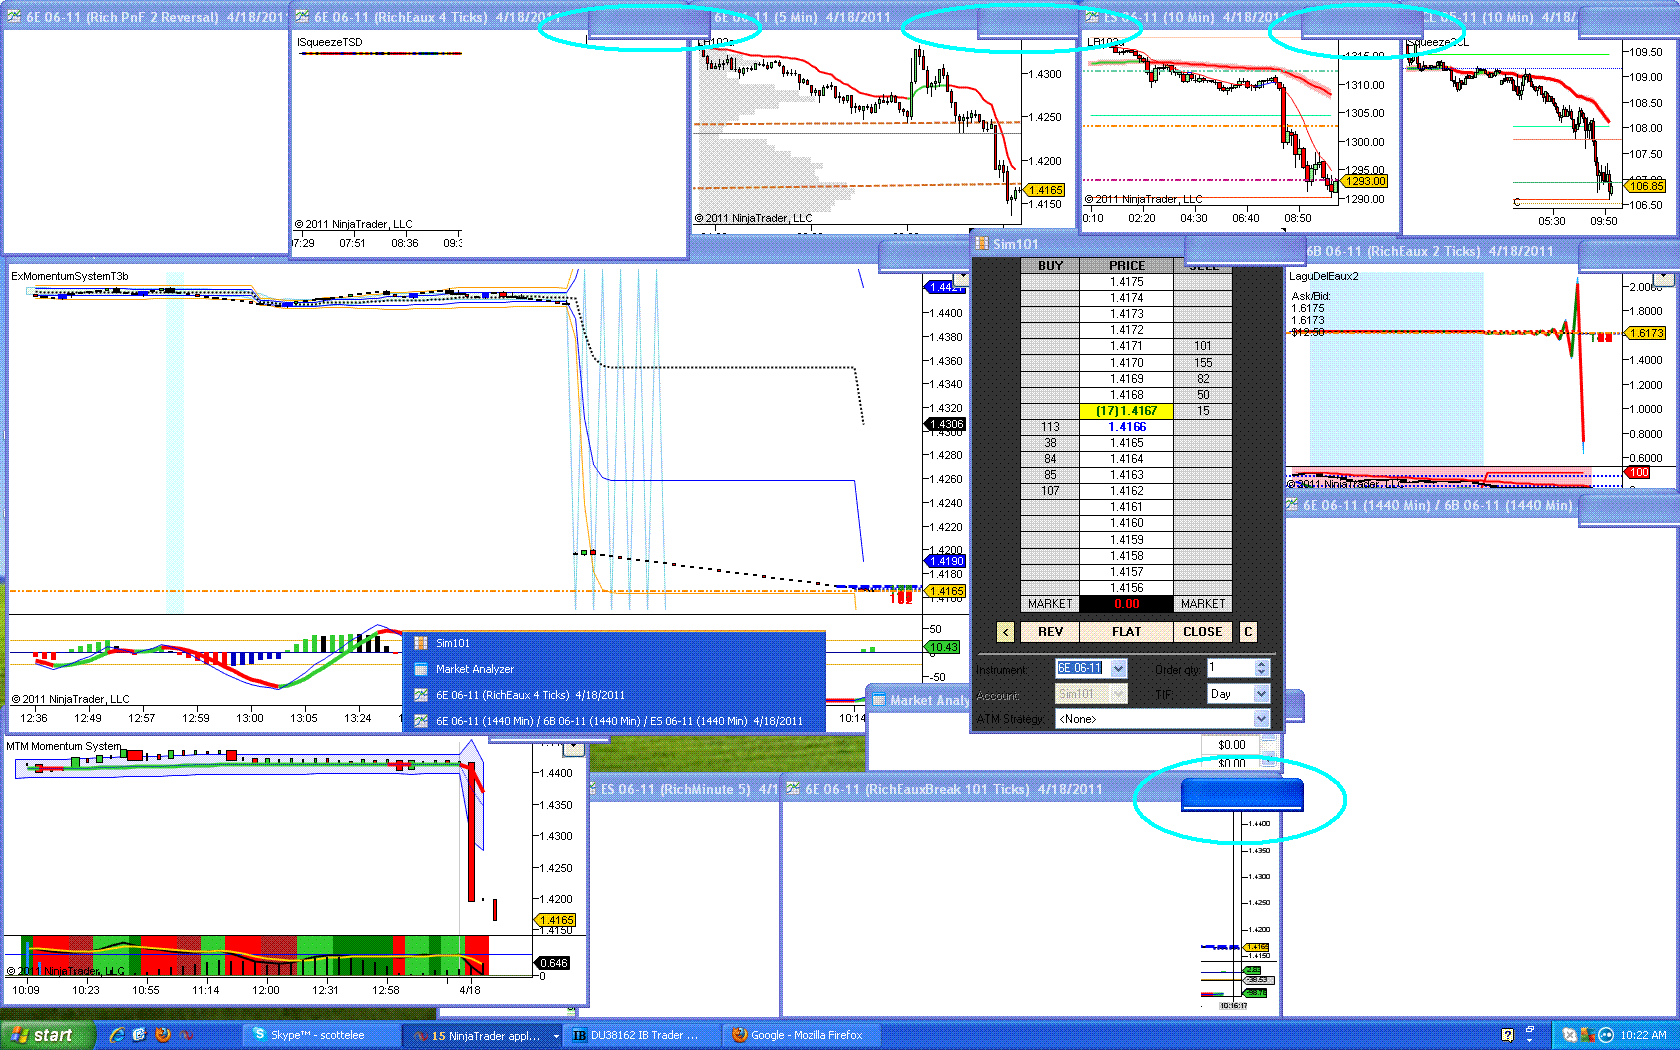Click the chart icon of 6E Rich PnF window
Viewport: 1680px width, 1050px height.
click(x=14, y=16)
